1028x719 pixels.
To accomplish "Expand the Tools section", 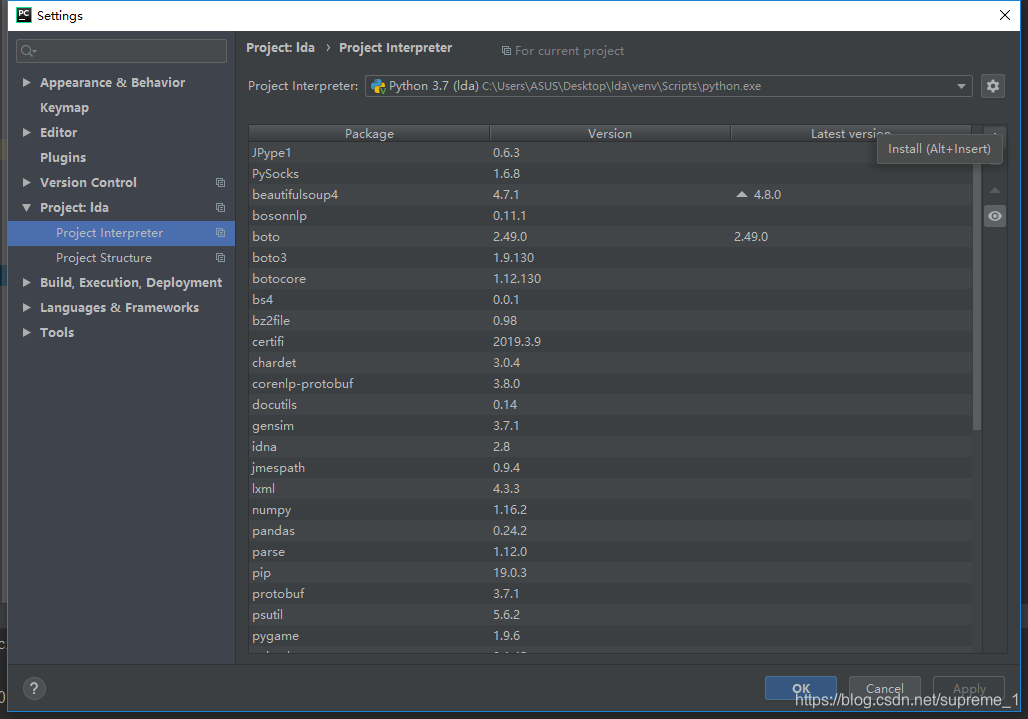I will click(x=26, y=332).
